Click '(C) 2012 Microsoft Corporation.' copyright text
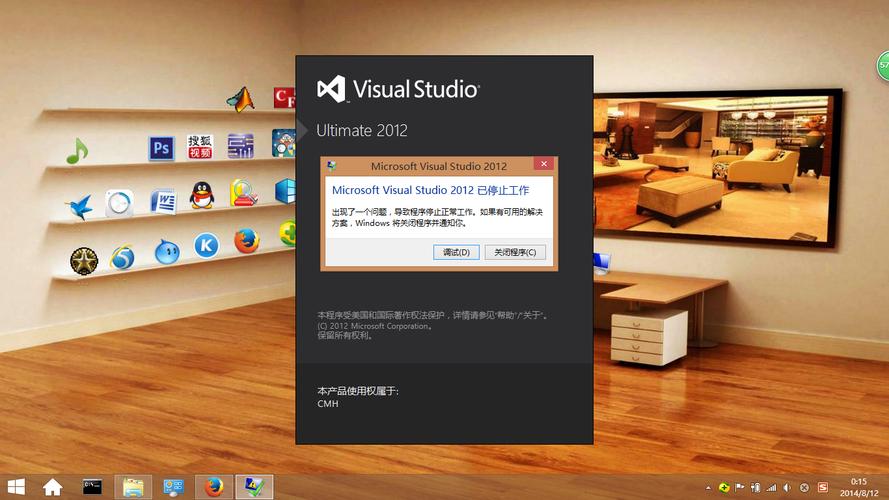The height and width of the screenshot is (500, 889). point(375,326)
